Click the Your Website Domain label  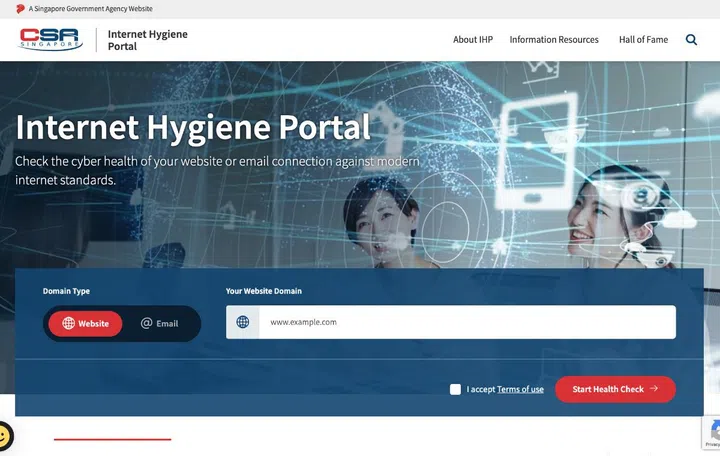264,291
